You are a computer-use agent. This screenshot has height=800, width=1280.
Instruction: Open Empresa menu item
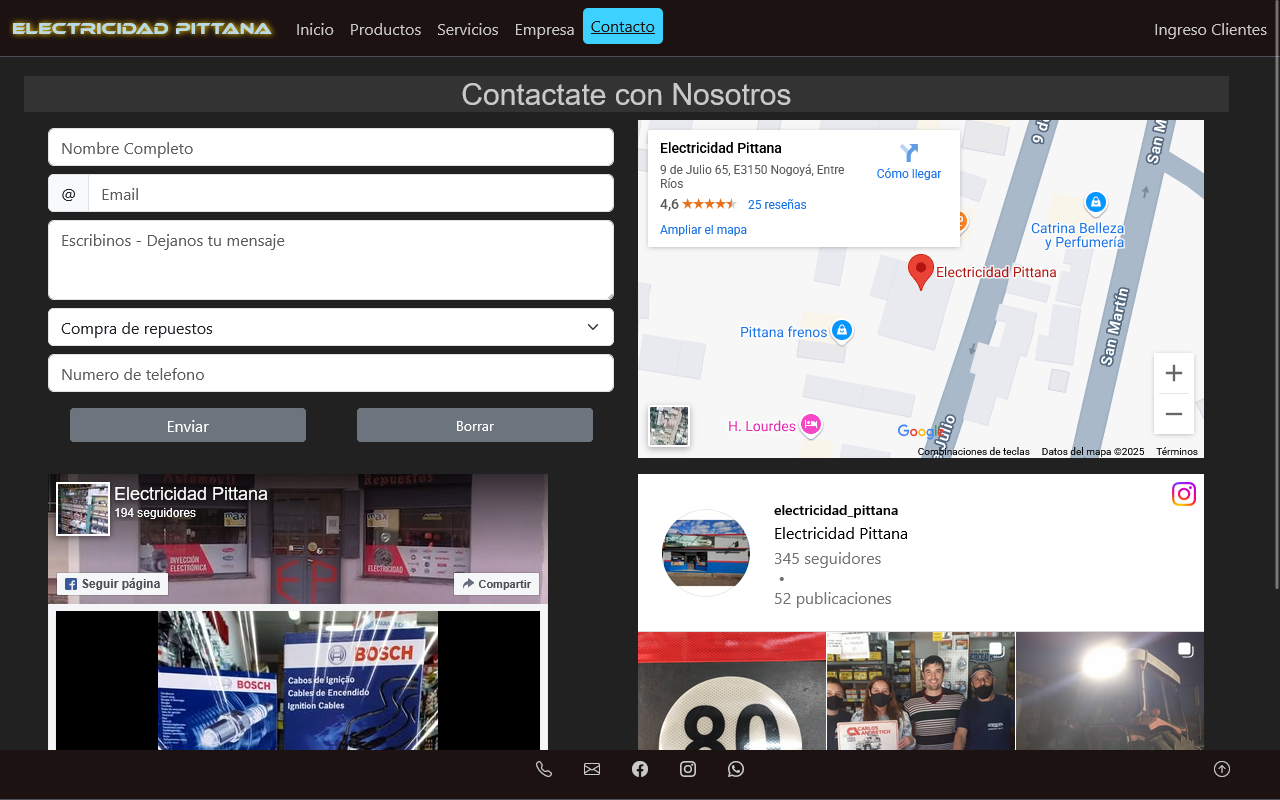(544, 29)
